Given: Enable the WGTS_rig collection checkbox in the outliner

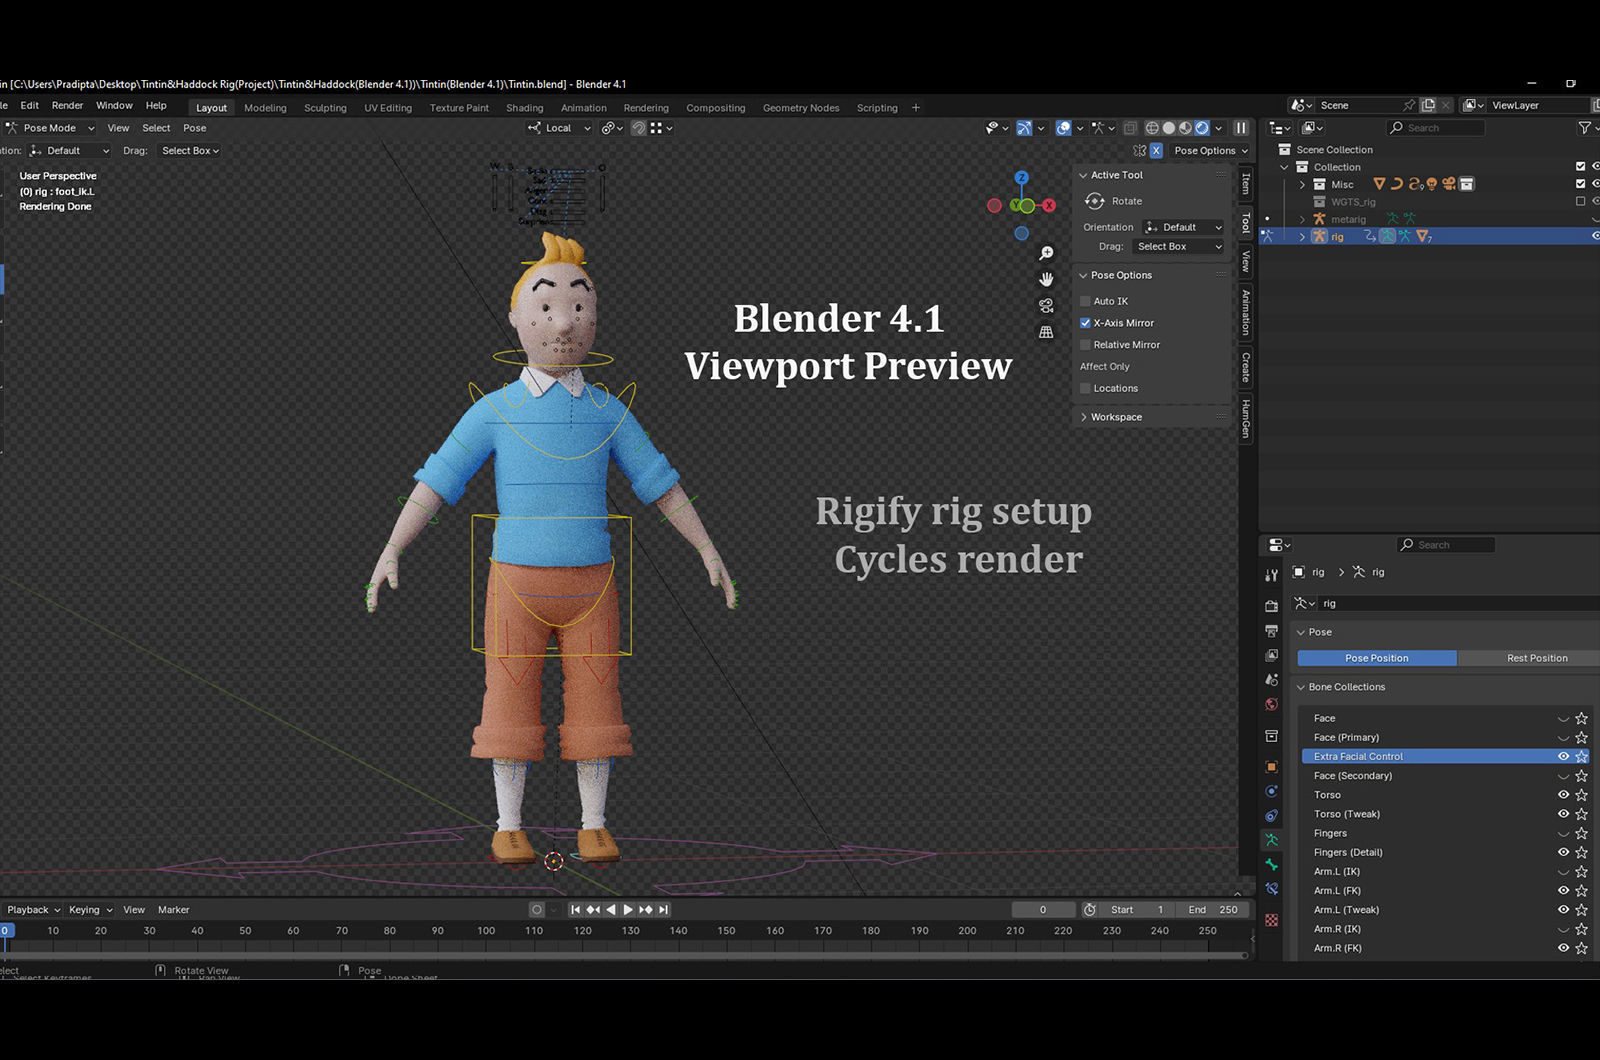Looking at the screenshot, I should 1581,201.
